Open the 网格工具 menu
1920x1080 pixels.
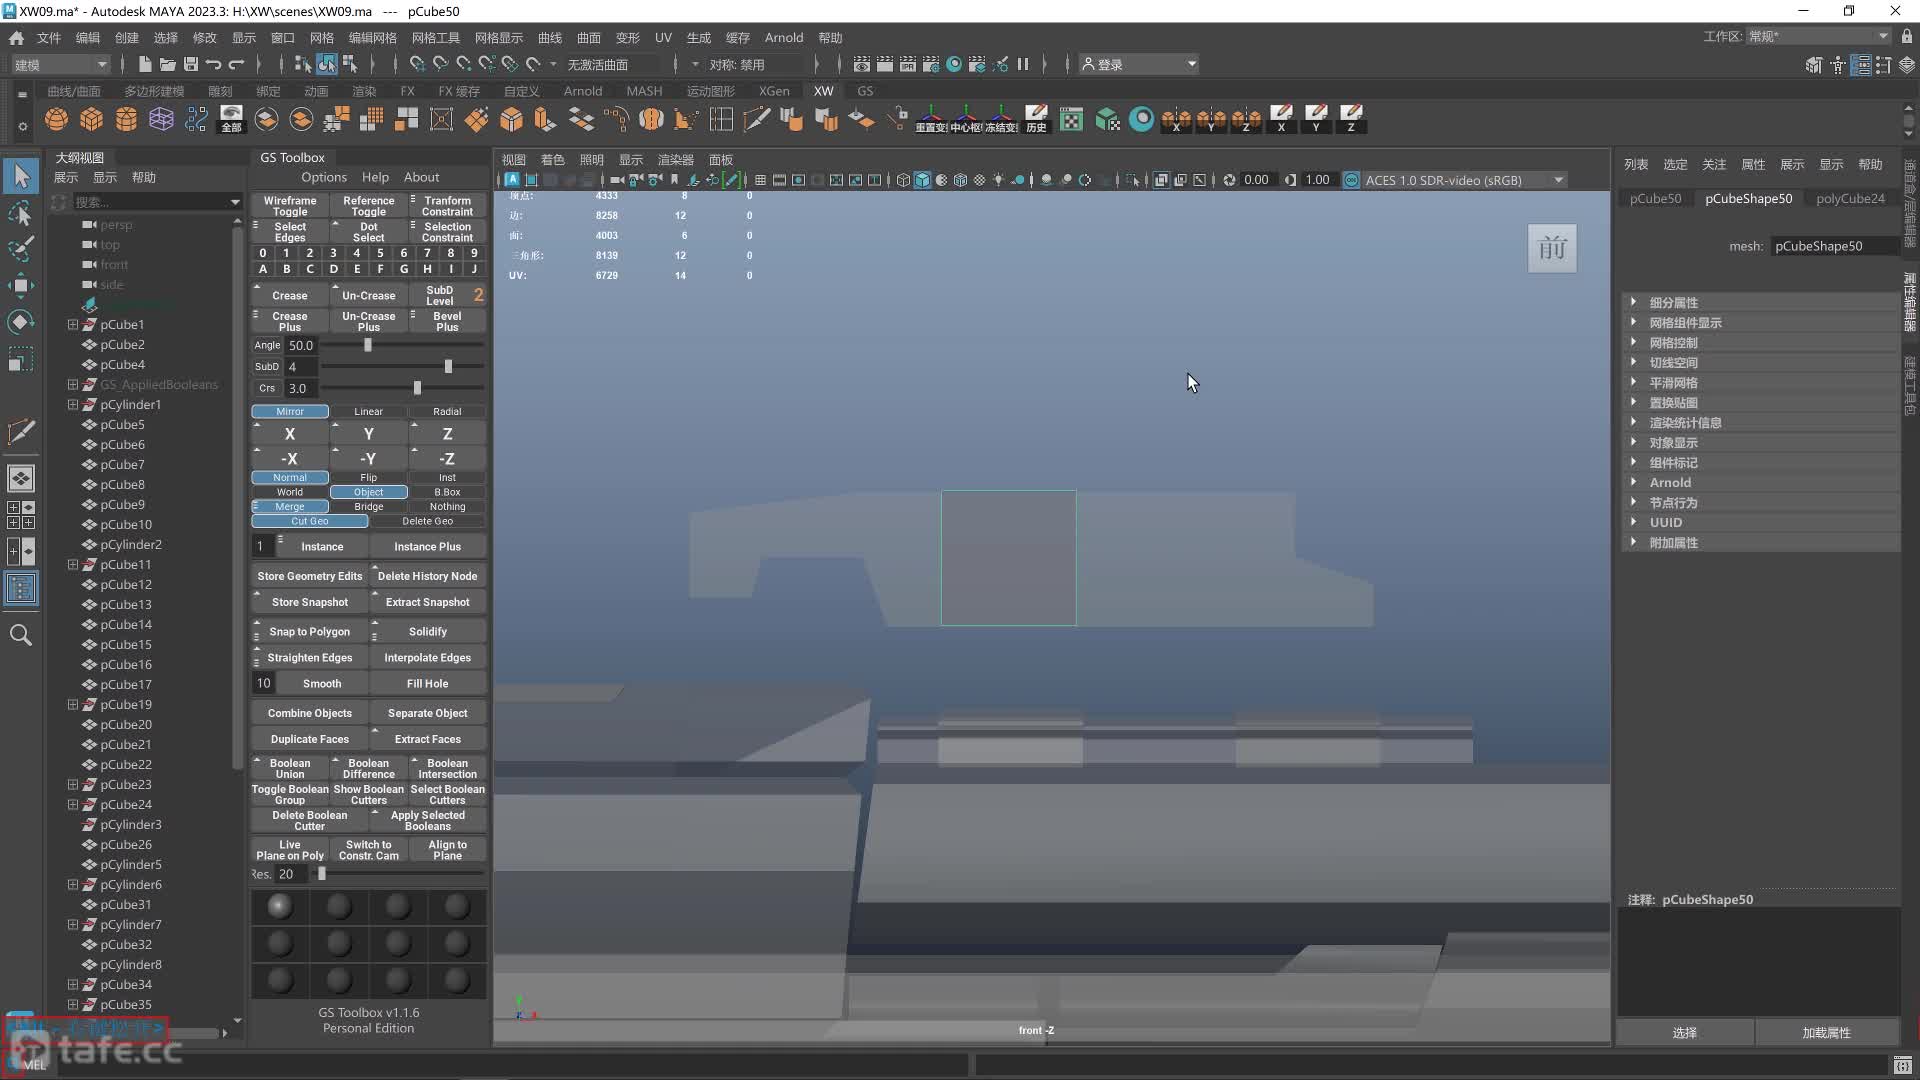436,37
